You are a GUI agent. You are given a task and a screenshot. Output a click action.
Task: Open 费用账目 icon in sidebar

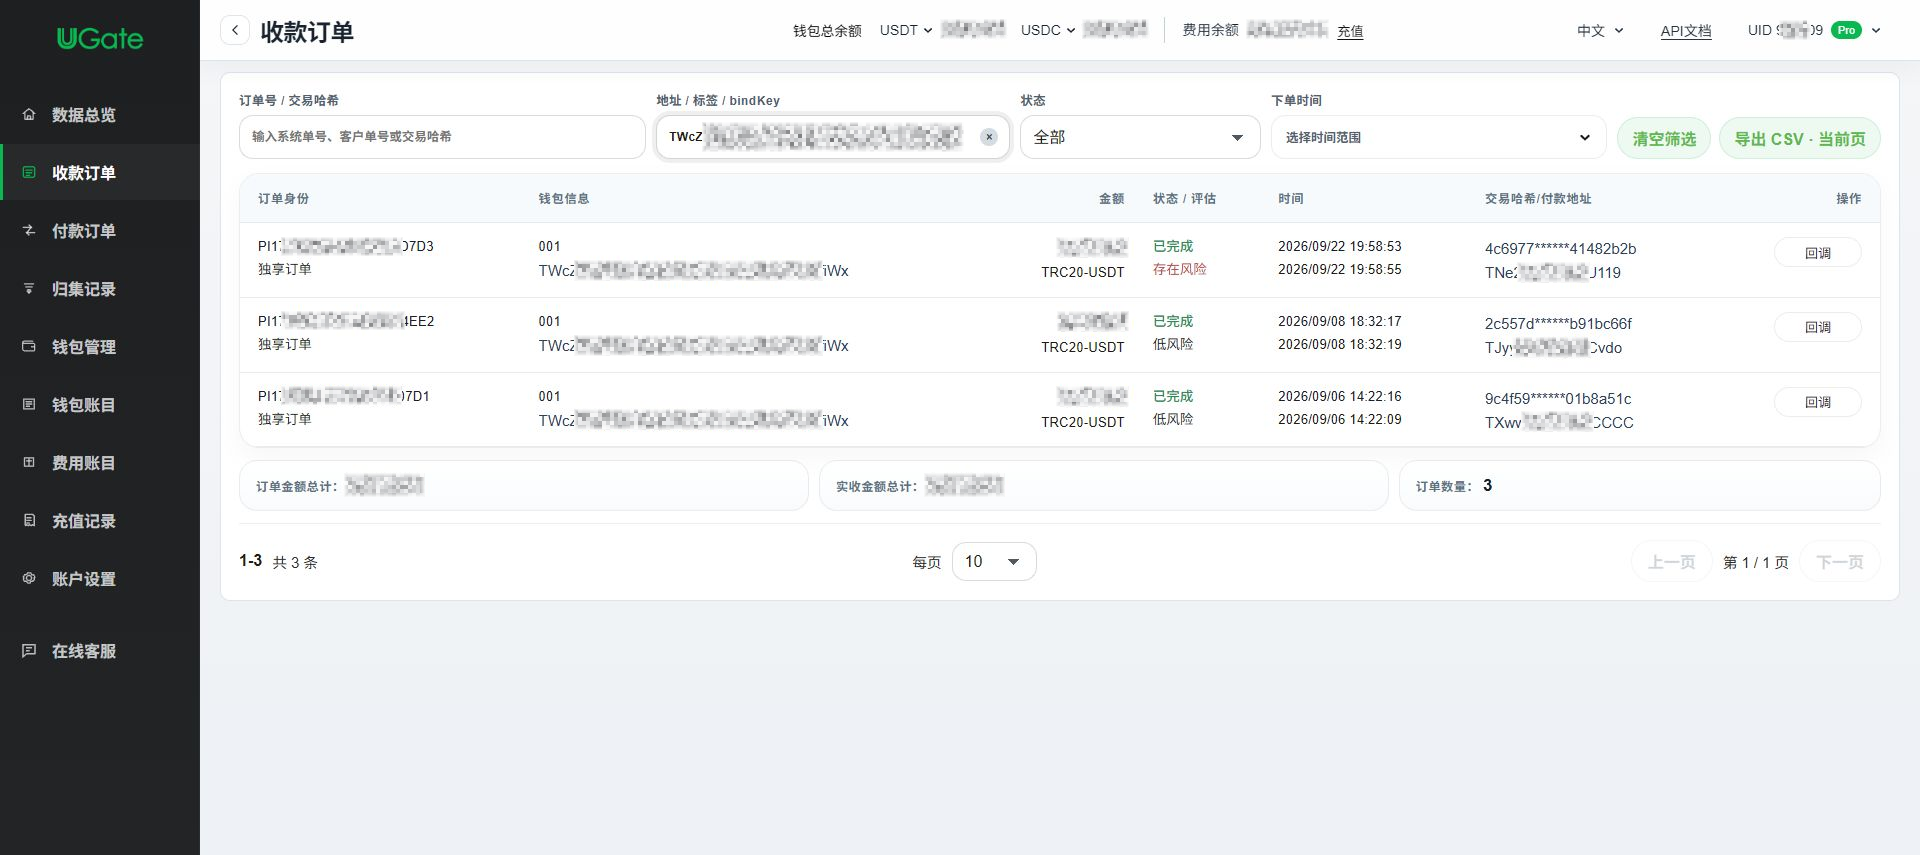(x=29, y=462)
